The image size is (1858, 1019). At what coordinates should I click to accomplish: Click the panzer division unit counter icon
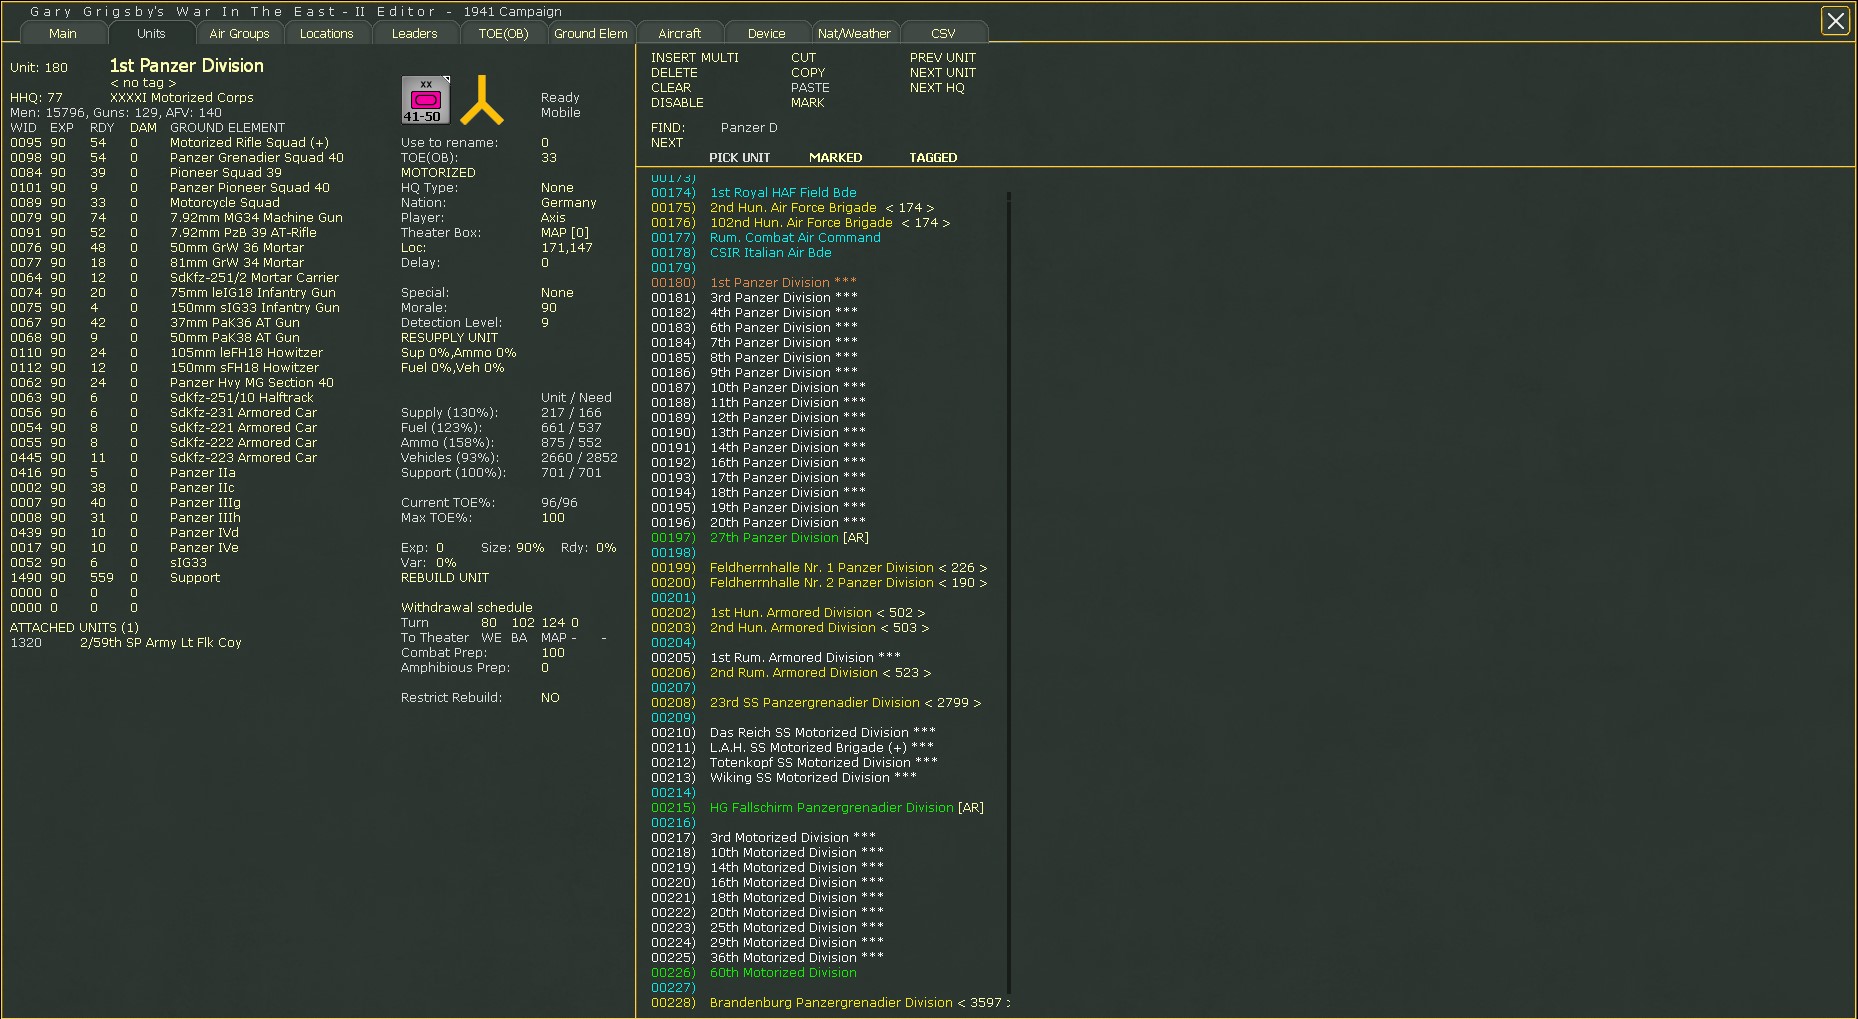tap(425, 100)
